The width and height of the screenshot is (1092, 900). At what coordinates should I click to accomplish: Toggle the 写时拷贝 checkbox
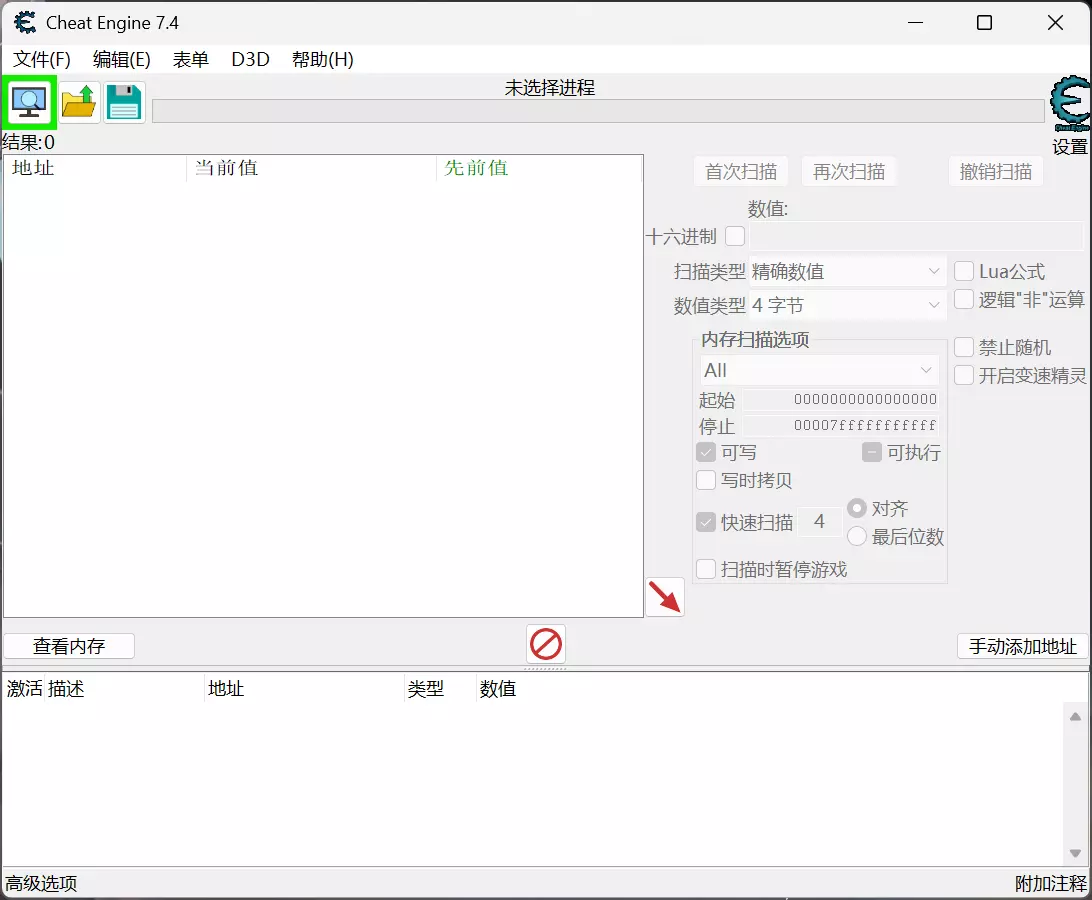(706, 480)
